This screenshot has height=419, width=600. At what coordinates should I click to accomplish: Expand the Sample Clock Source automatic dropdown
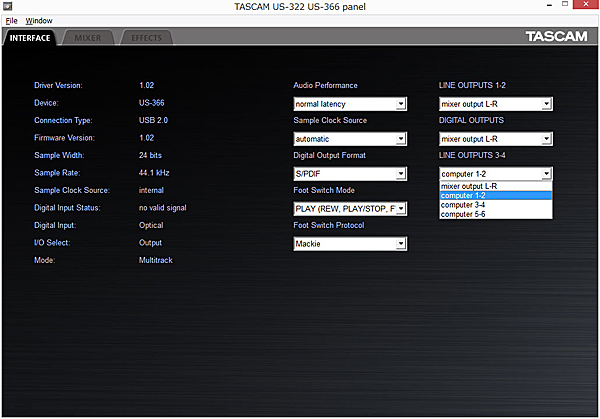pos(350,139)
